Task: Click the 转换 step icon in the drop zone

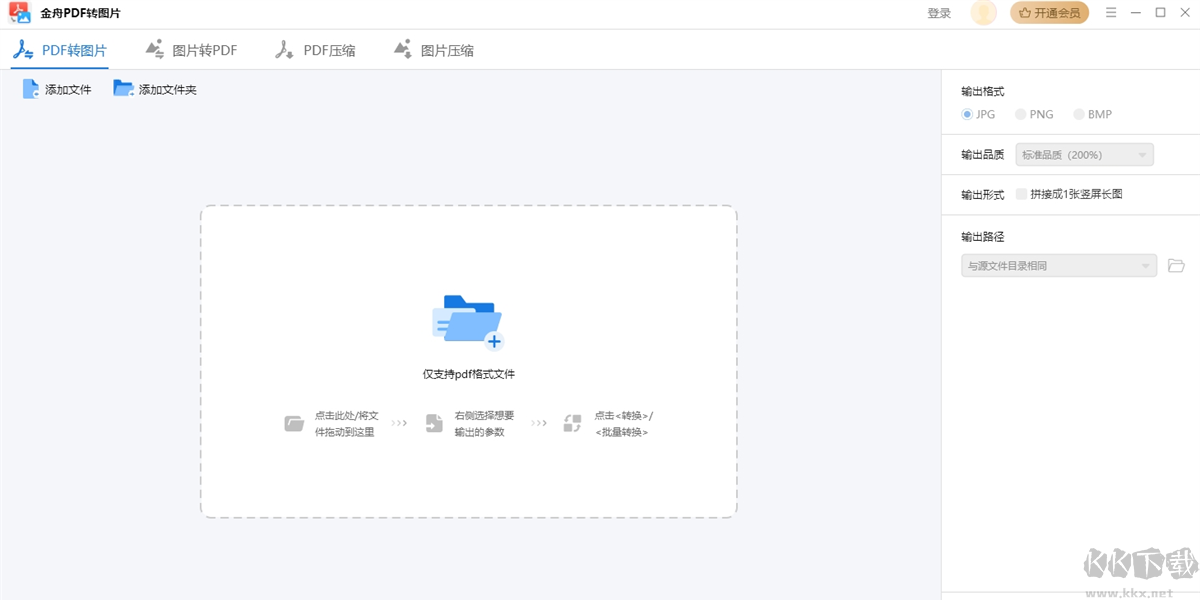Action: click(x=571, y=423)
